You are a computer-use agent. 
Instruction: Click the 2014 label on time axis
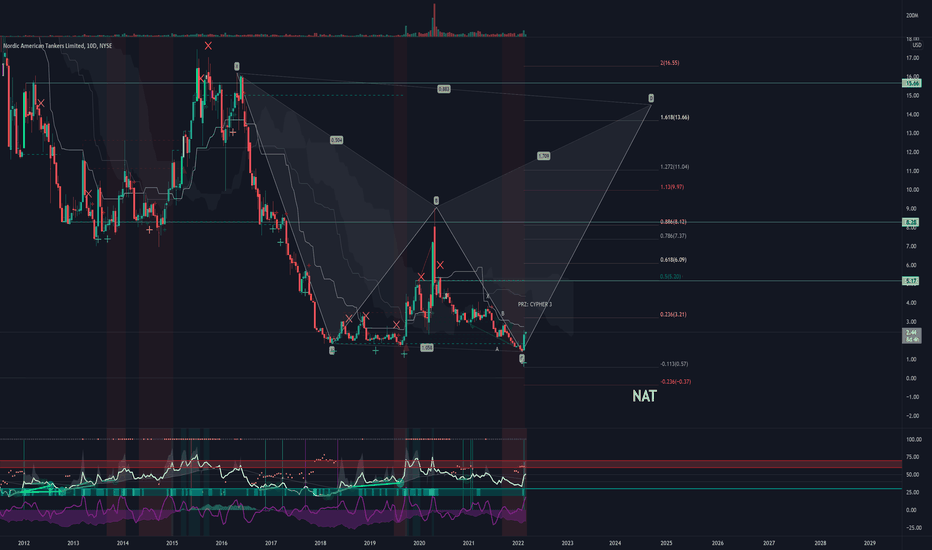pyautogui.click(x=122, y=543)
